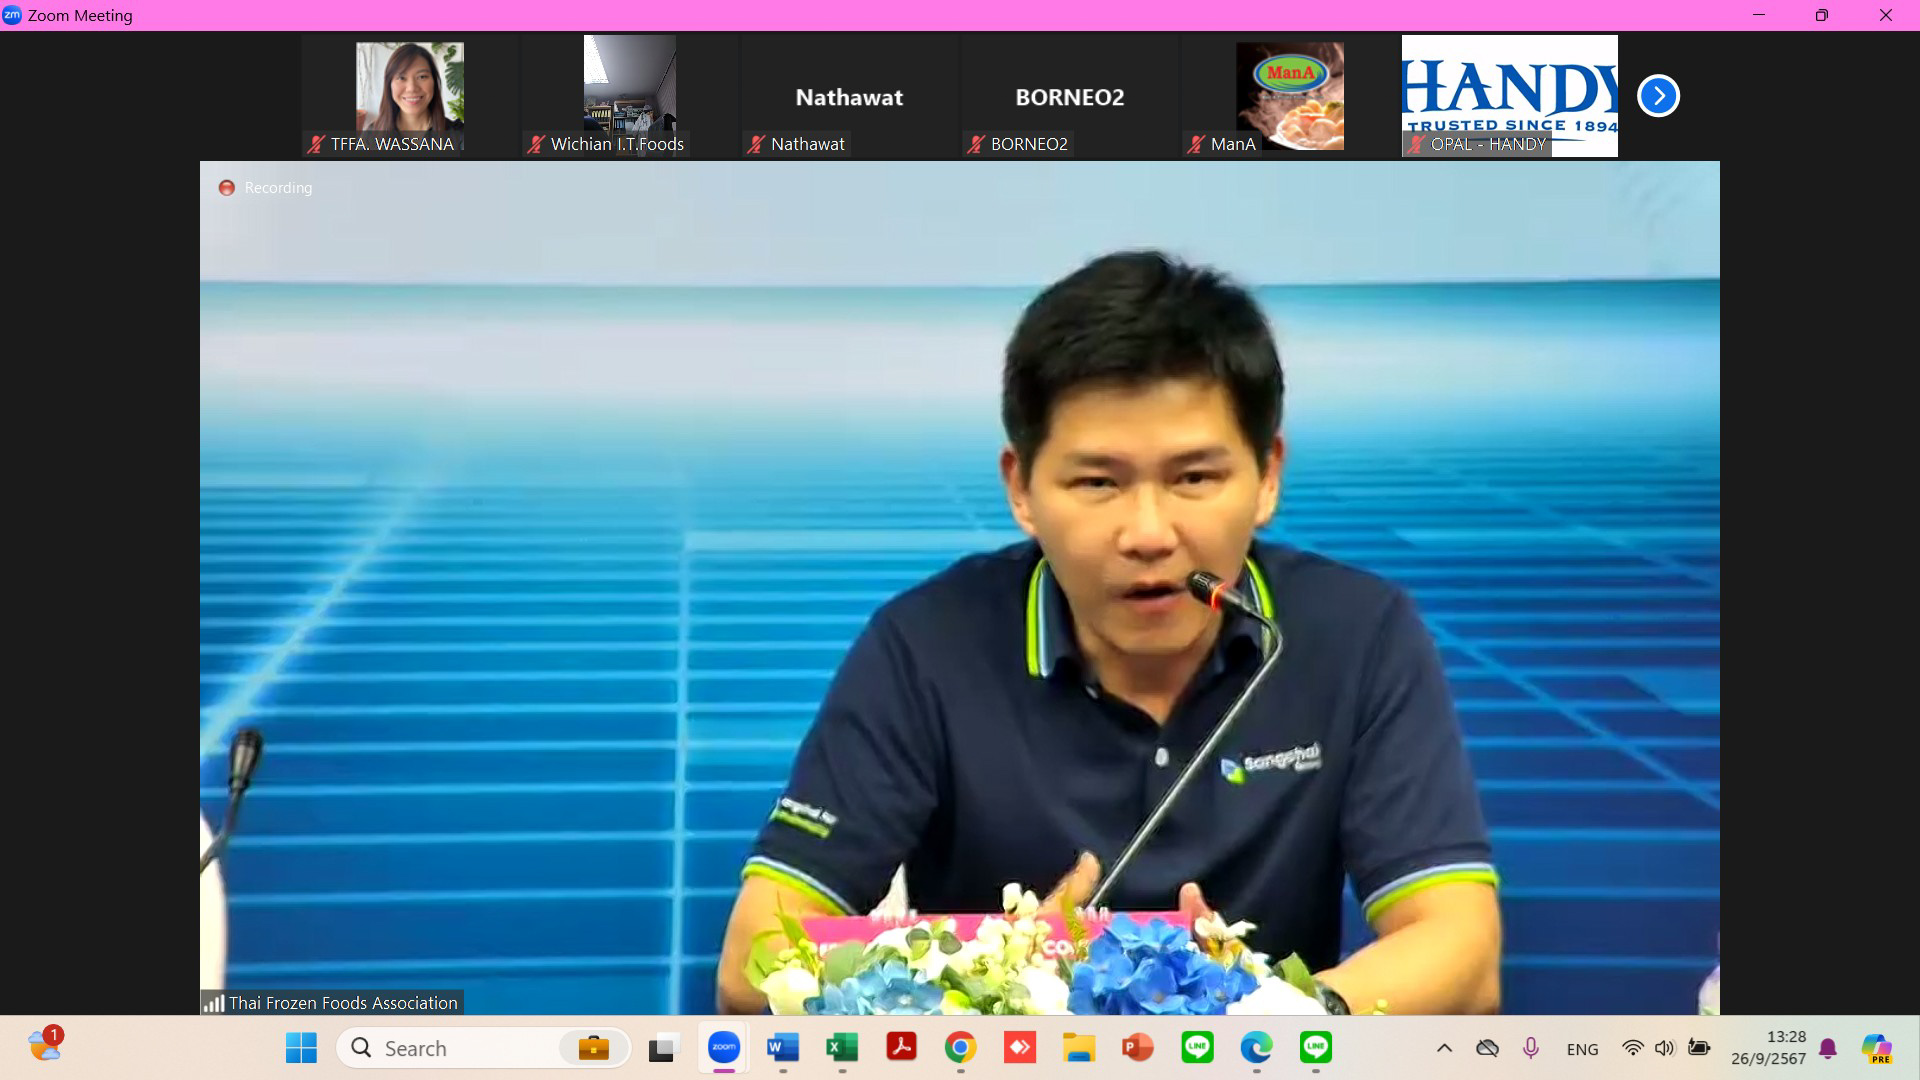Launch Adobe Acrobat from taskbar
Screen dimensions: 1920x1080
click(x=901, y=1048)
